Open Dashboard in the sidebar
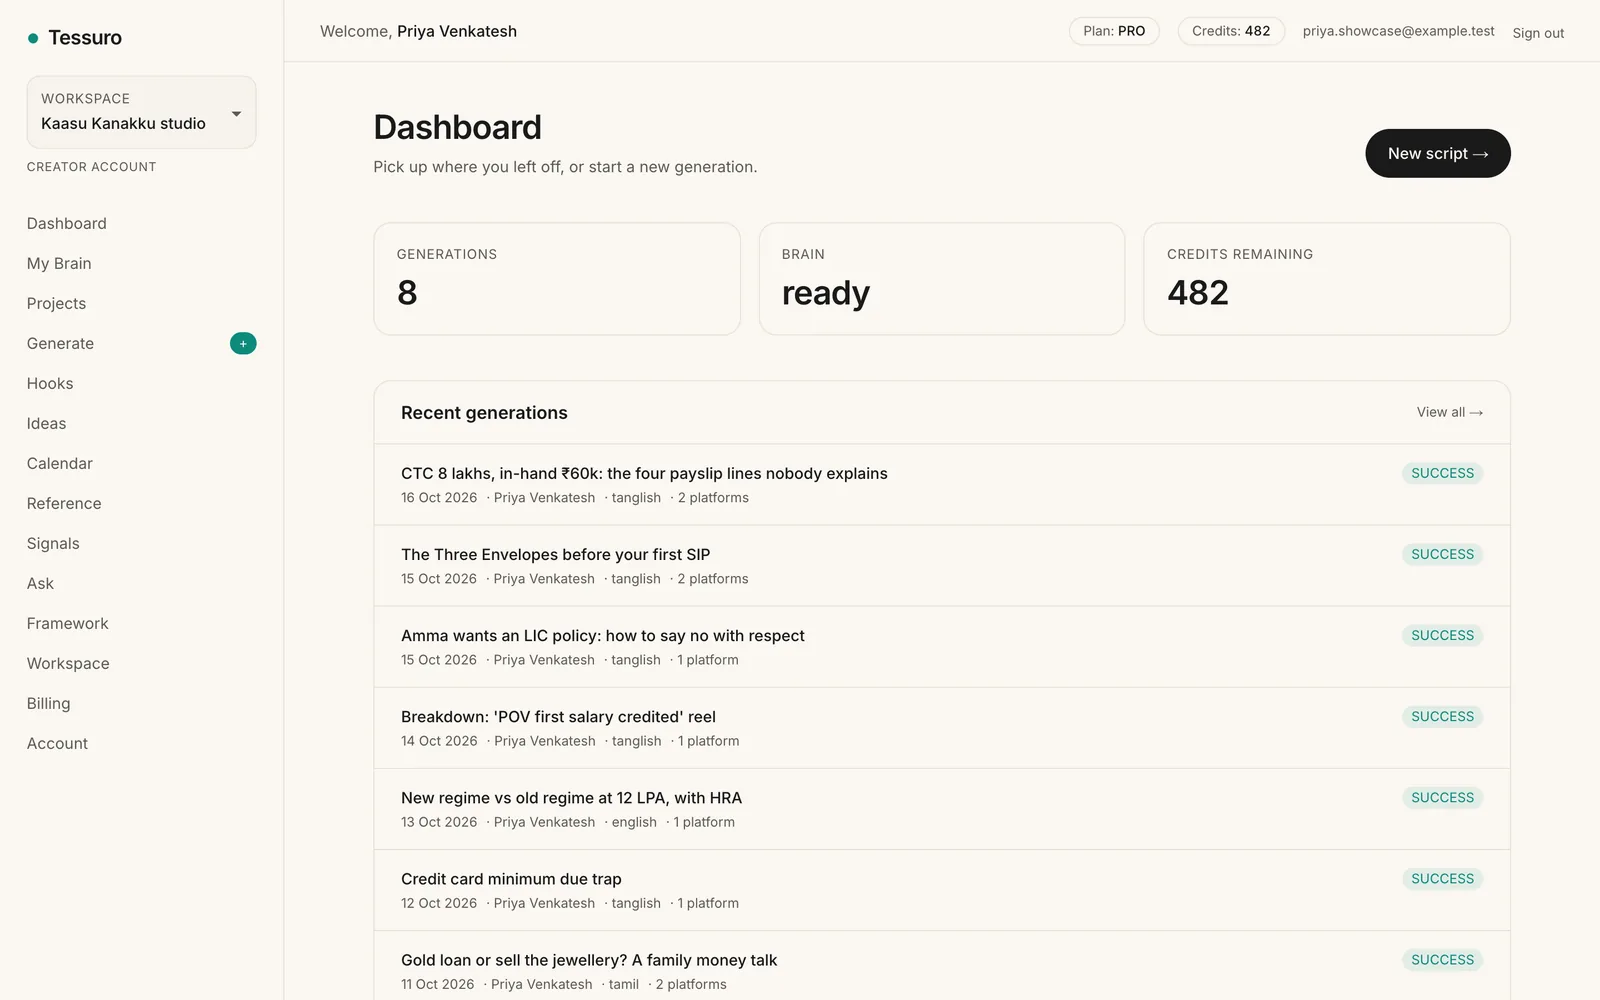 67,223
